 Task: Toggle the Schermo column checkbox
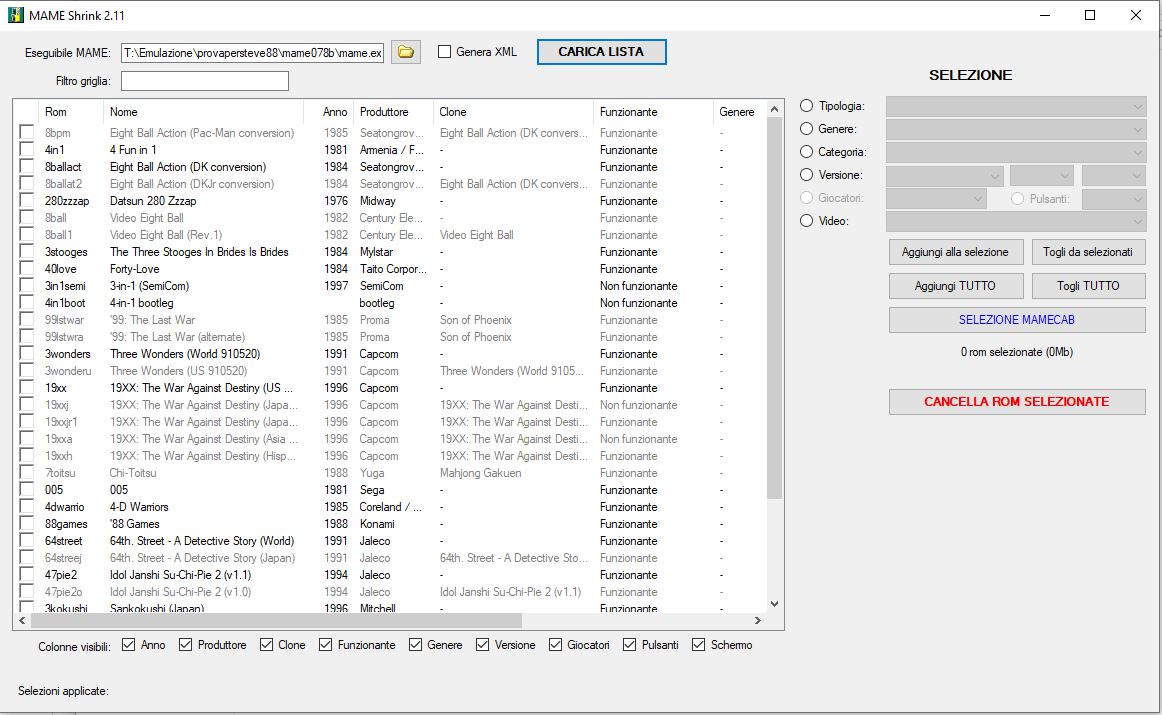[698, 645]
